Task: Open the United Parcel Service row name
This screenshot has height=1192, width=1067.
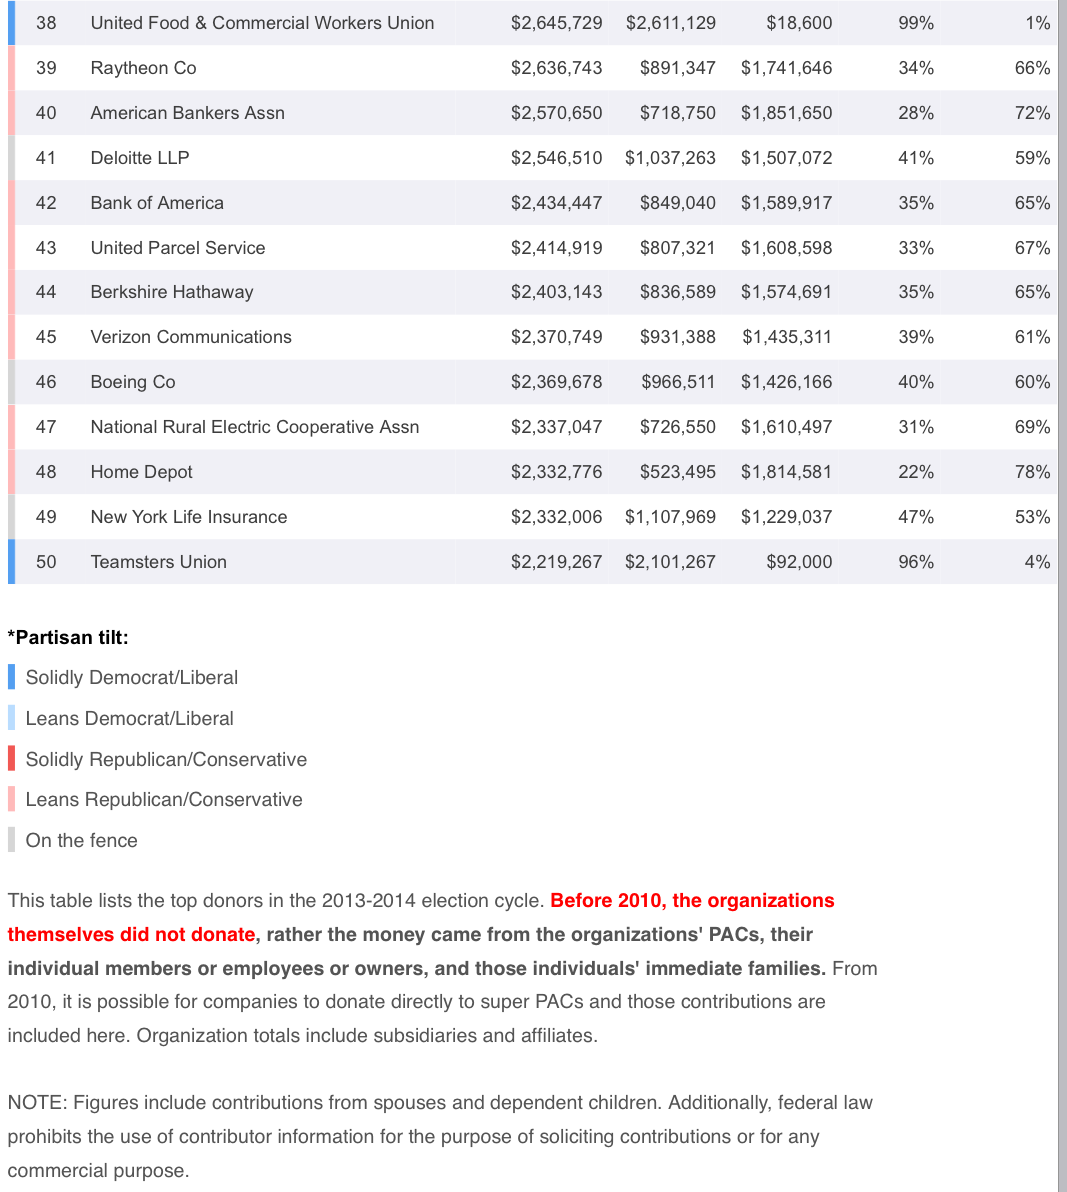Action: click(x=178, y=248)
